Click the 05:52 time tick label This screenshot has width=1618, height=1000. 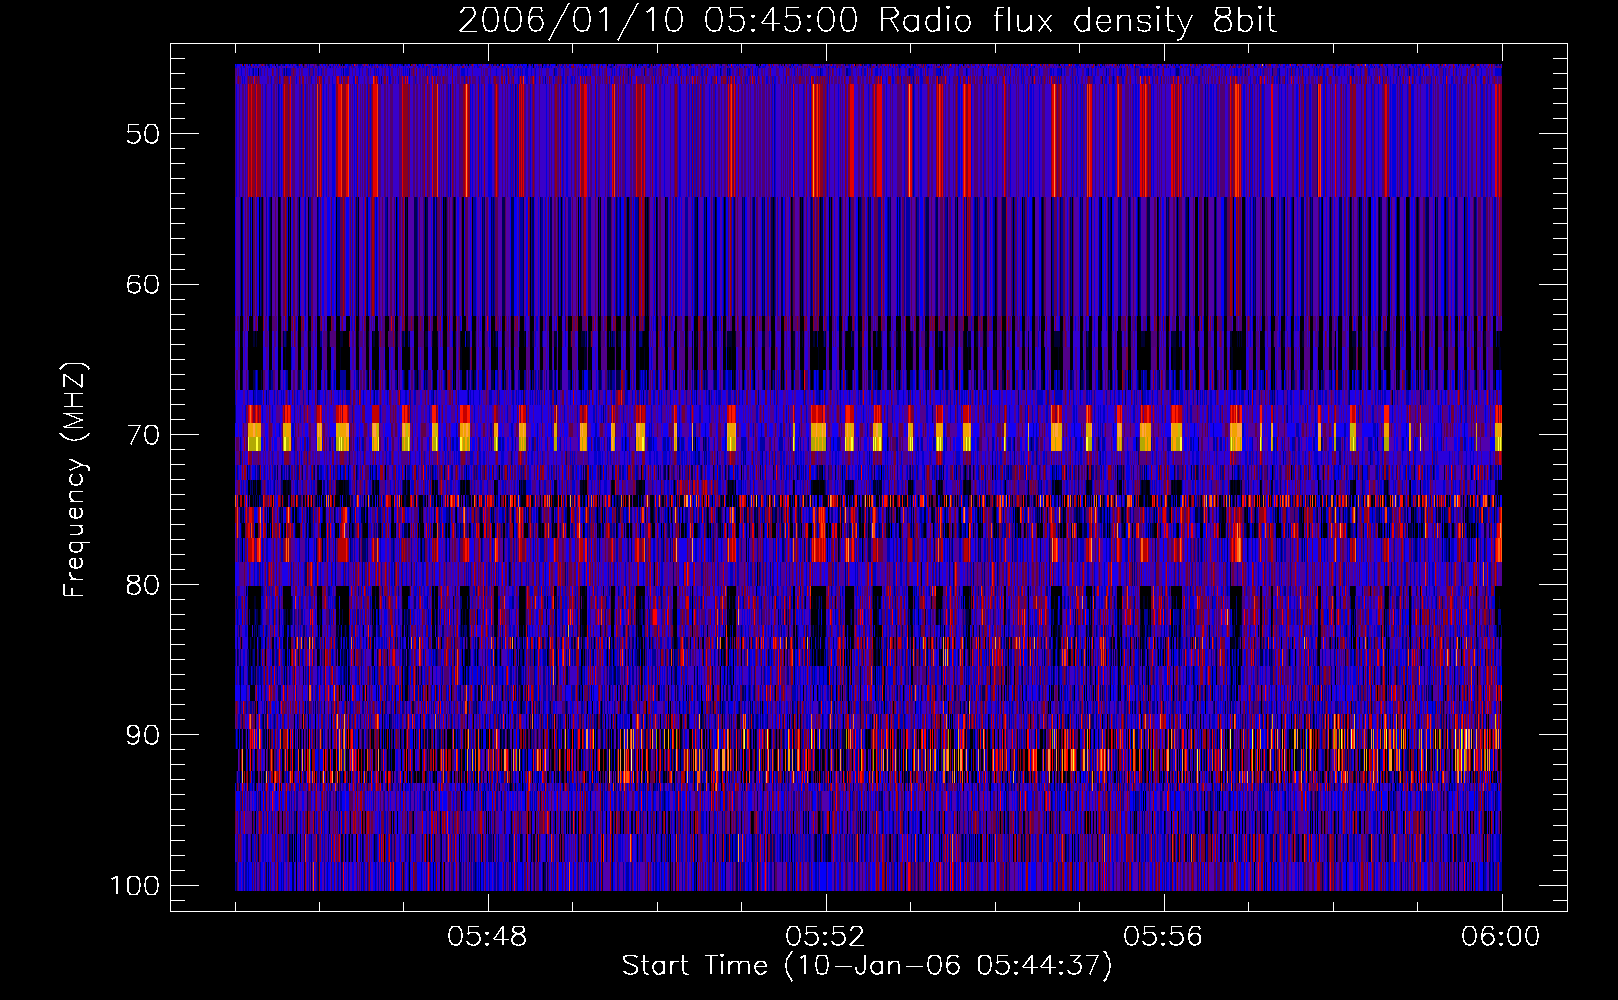825,937
